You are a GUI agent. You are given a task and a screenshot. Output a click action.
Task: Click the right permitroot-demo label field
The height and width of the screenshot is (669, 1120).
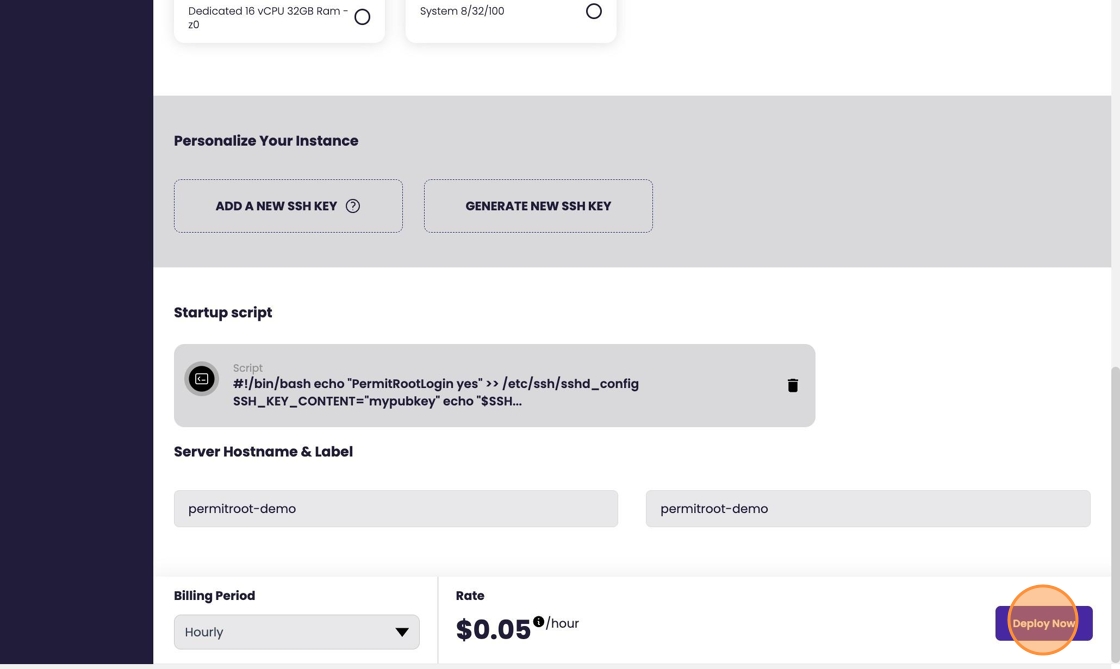[x=867, y=509]
